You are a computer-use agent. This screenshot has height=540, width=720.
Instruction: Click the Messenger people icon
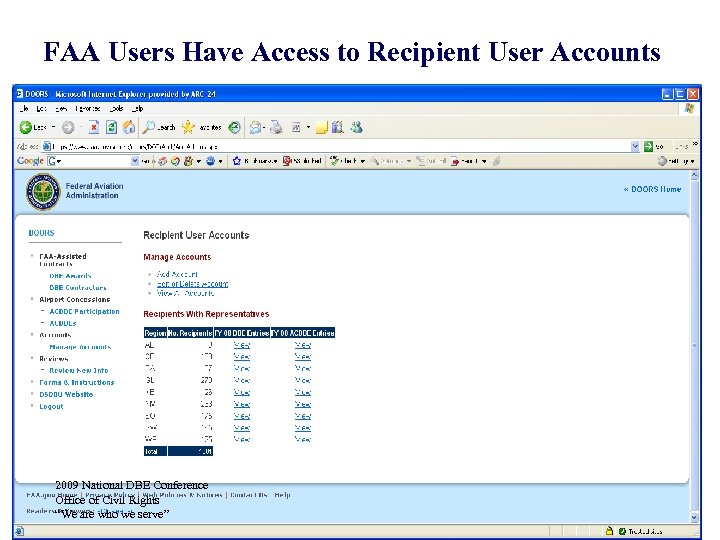point(356,127)
